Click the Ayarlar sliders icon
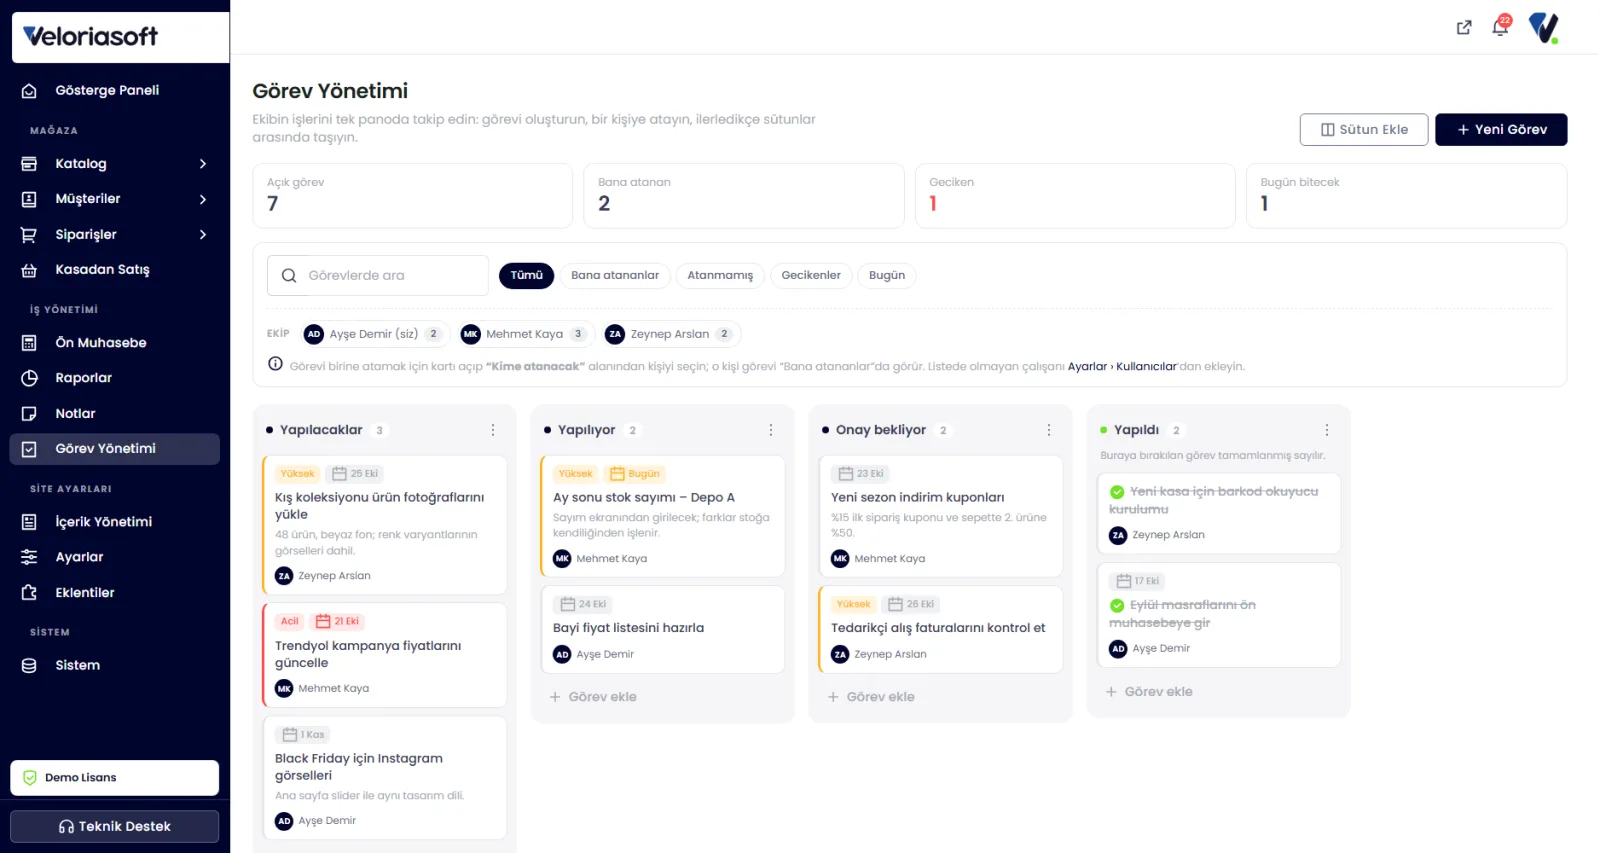The image size is (1600, 853). [x=29, y=557]
